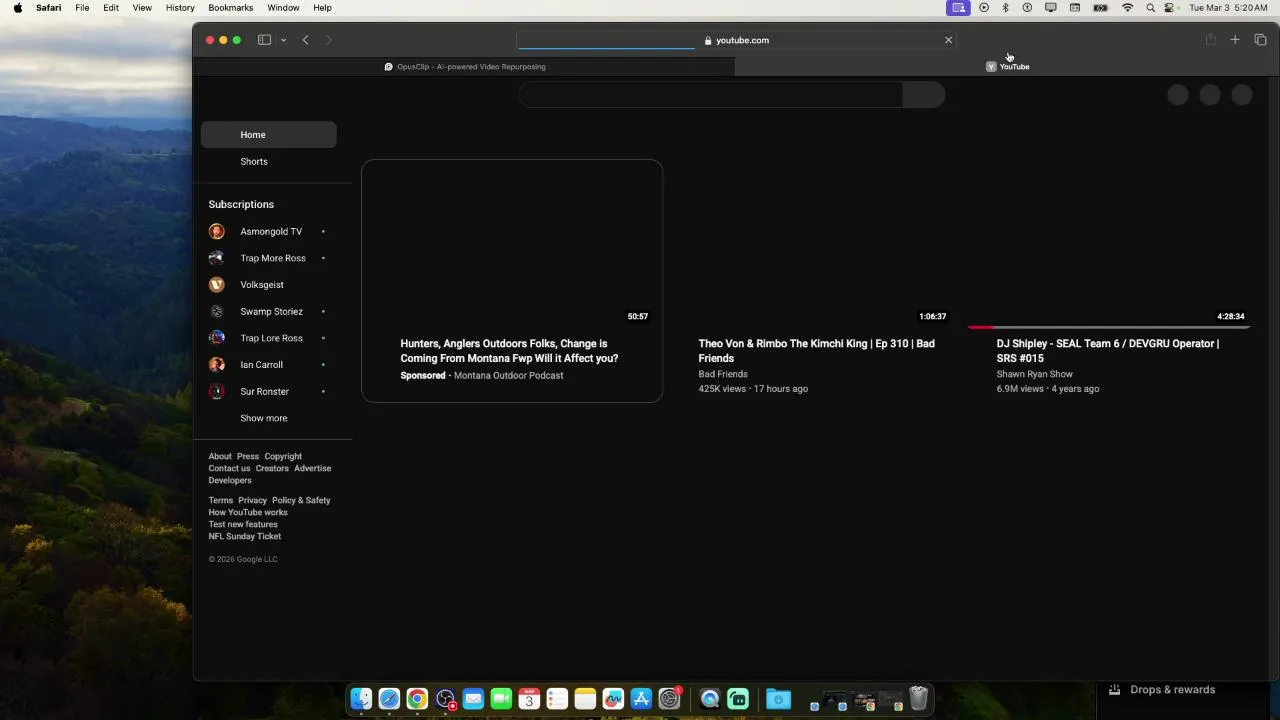Open sponsored Montana Fwp video title
This screenshot has height=720, width=1280.
coord(509,351)
